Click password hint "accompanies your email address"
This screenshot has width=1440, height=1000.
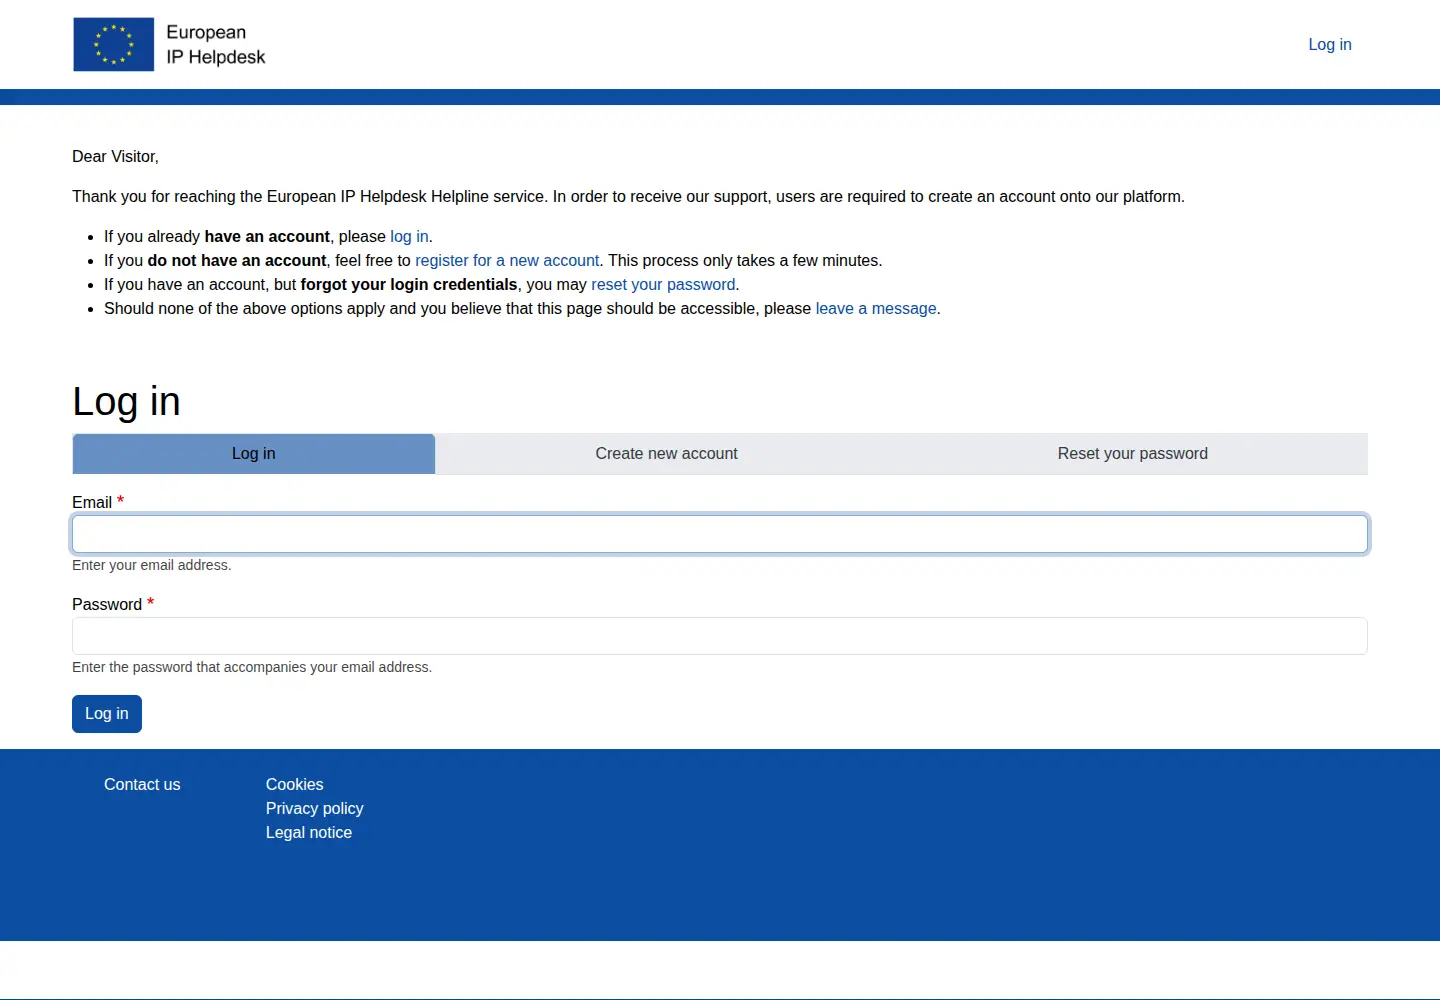(328, 667)
